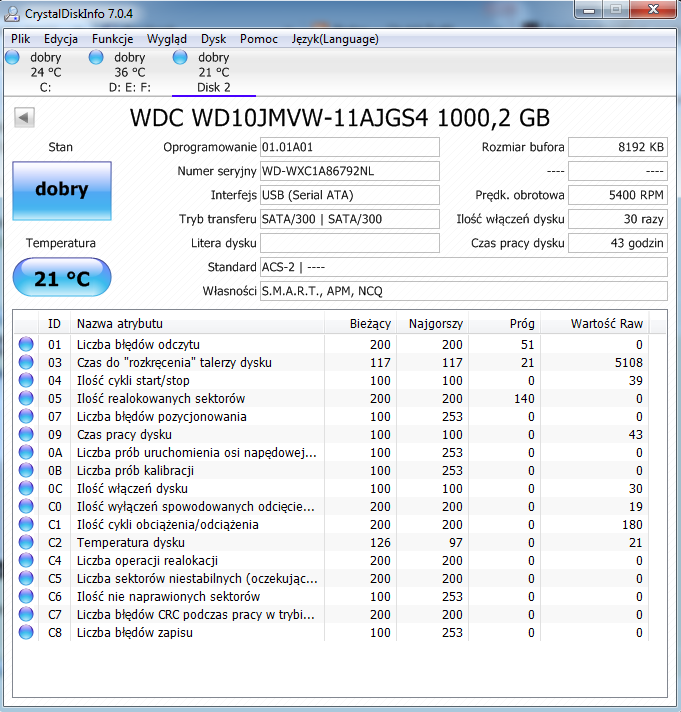Click the empty Litera dysku field
The height and width of the screenshot is (712, 681).
tap(350, 243)
